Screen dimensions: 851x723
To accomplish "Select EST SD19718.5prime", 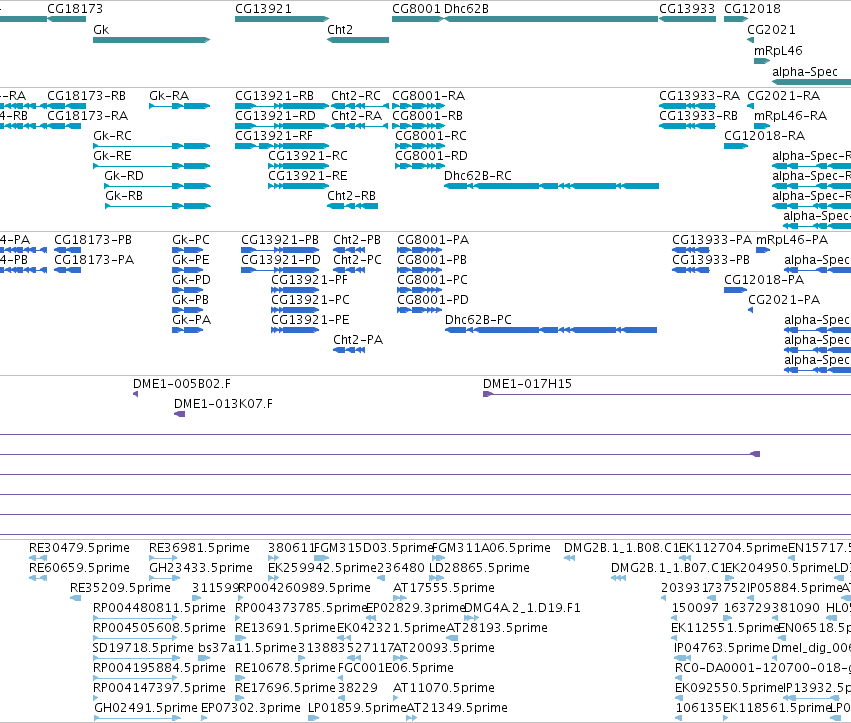I will coord(135,659).
